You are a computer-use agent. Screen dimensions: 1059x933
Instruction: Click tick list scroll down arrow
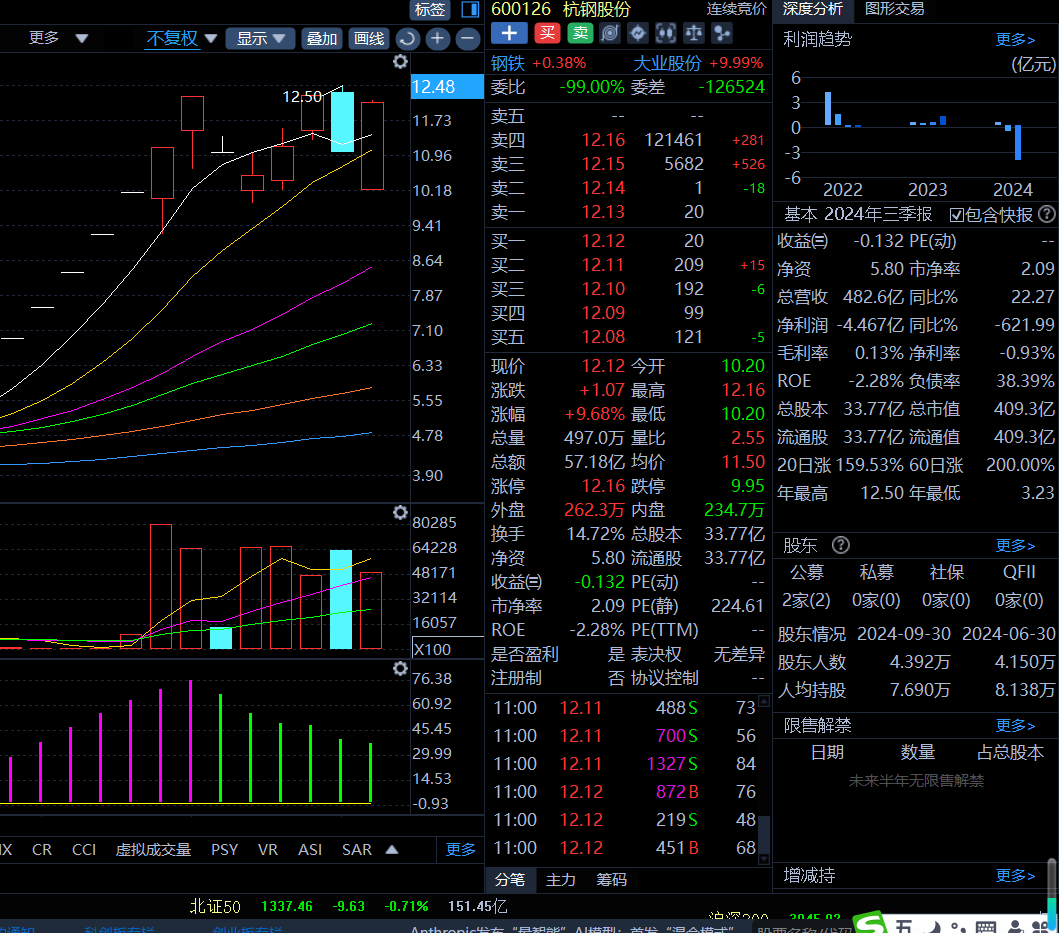pyautogui.click(x=764, y=859)
